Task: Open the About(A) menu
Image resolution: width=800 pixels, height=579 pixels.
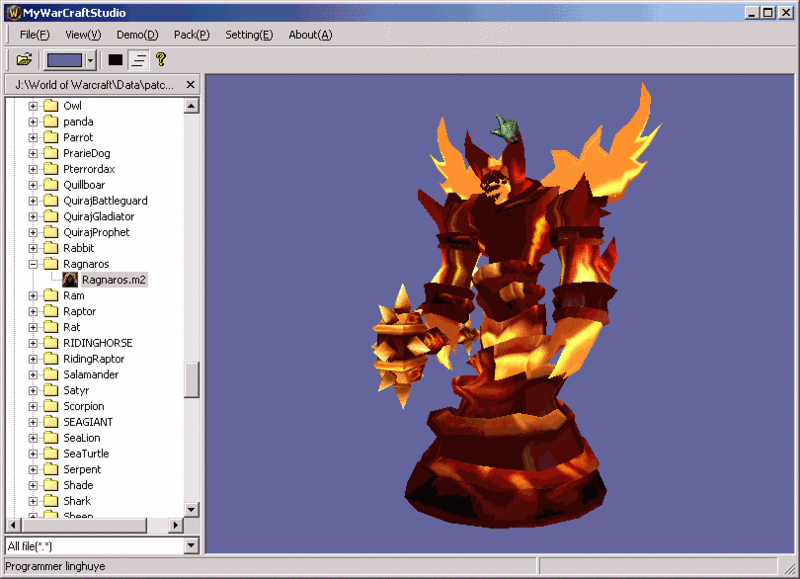Action: tap(310, 35)
